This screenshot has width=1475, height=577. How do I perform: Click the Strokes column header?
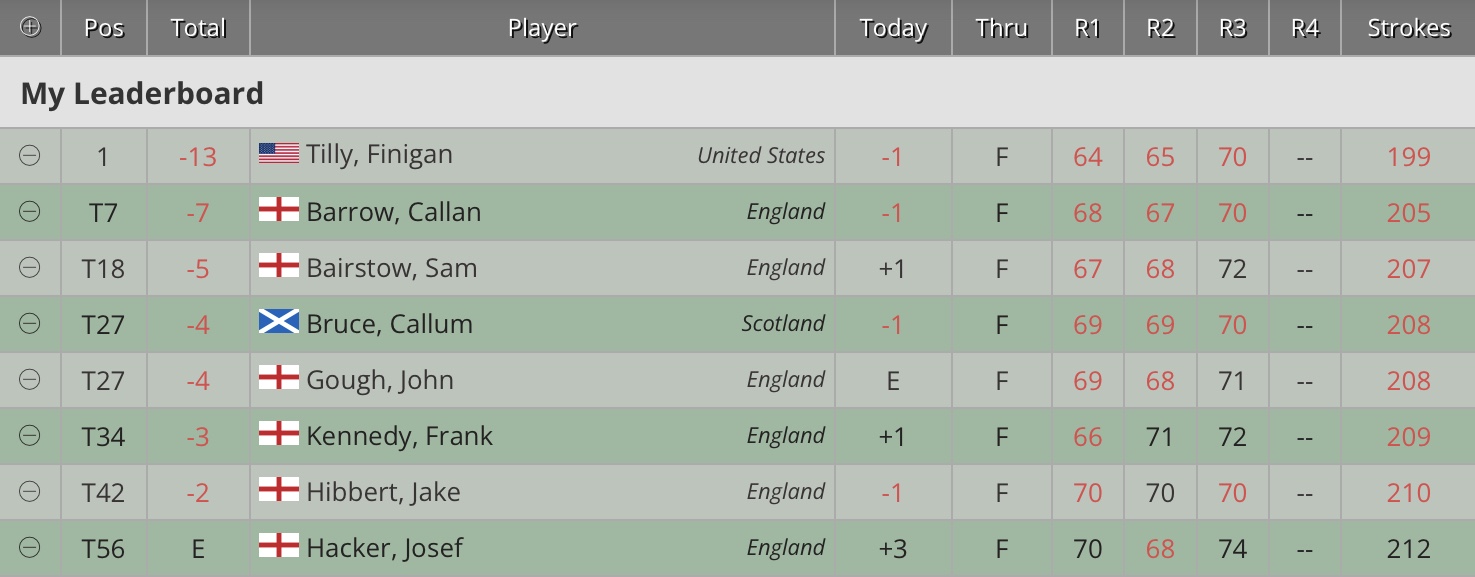(1408, 28)
